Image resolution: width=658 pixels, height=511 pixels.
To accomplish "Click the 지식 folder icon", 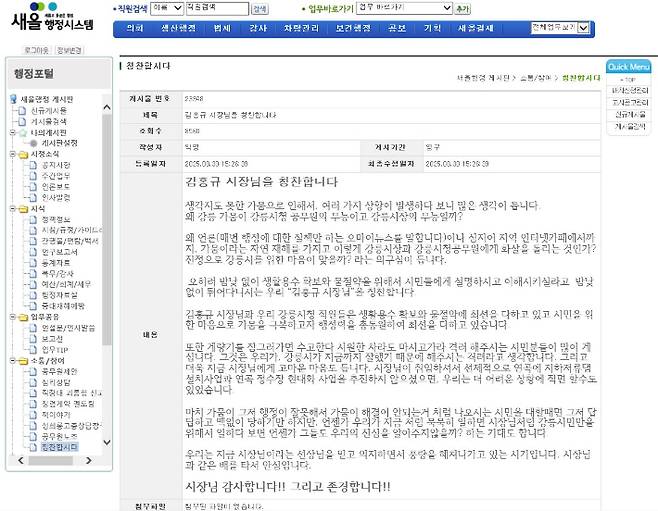I will [24, 209].
